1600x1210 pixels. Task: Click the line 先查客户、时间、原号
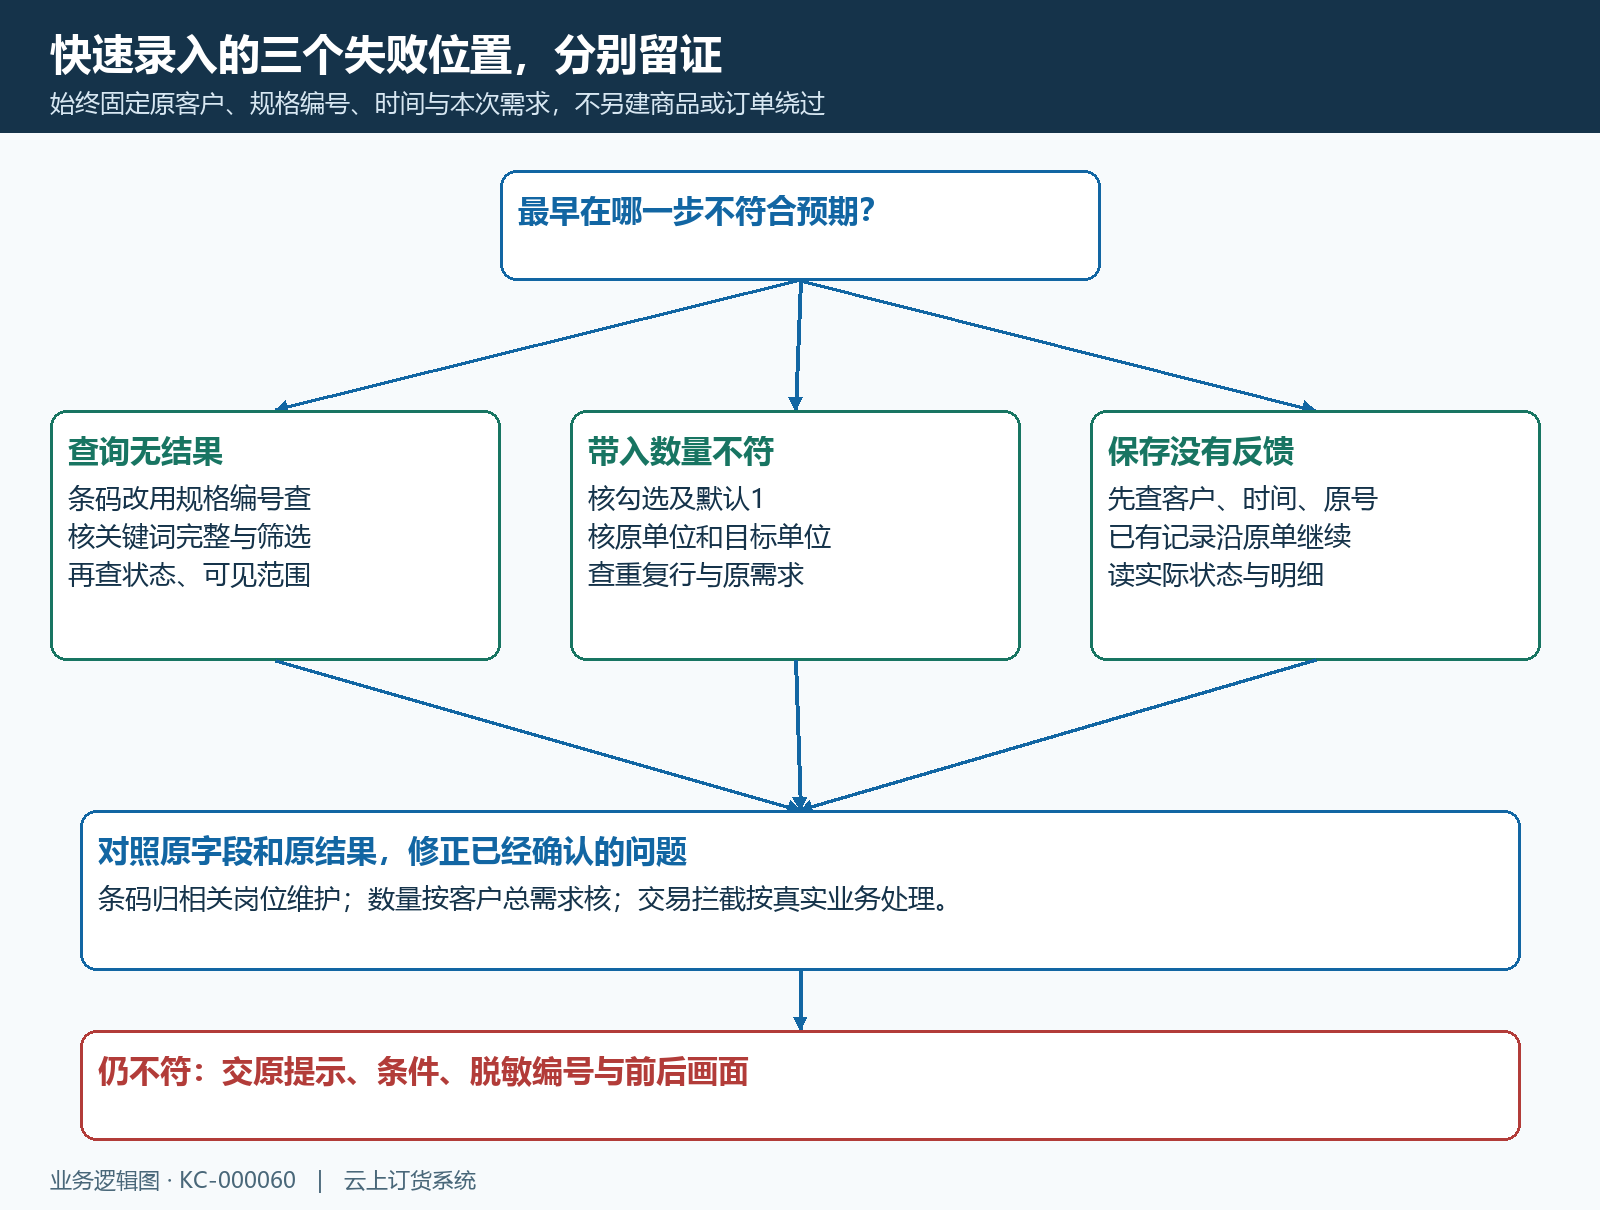click(1243, 498)
